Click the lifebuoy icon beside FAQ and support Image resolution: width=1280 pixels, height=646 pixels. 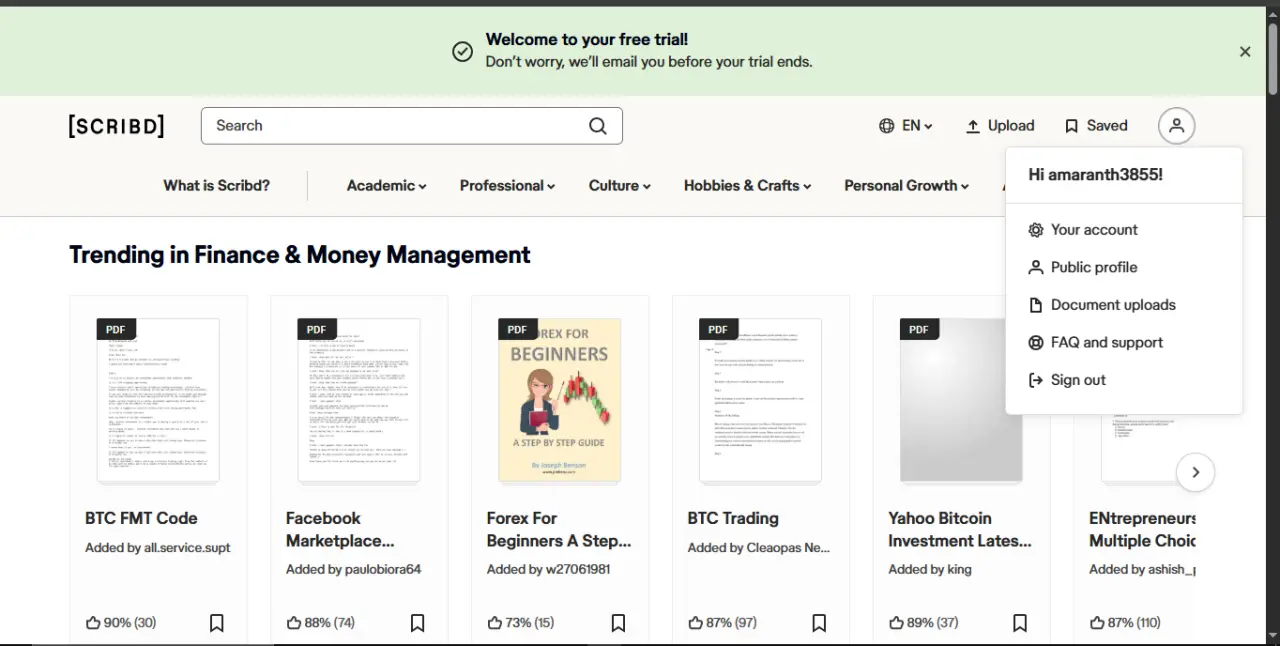[x=1036, y=342]
